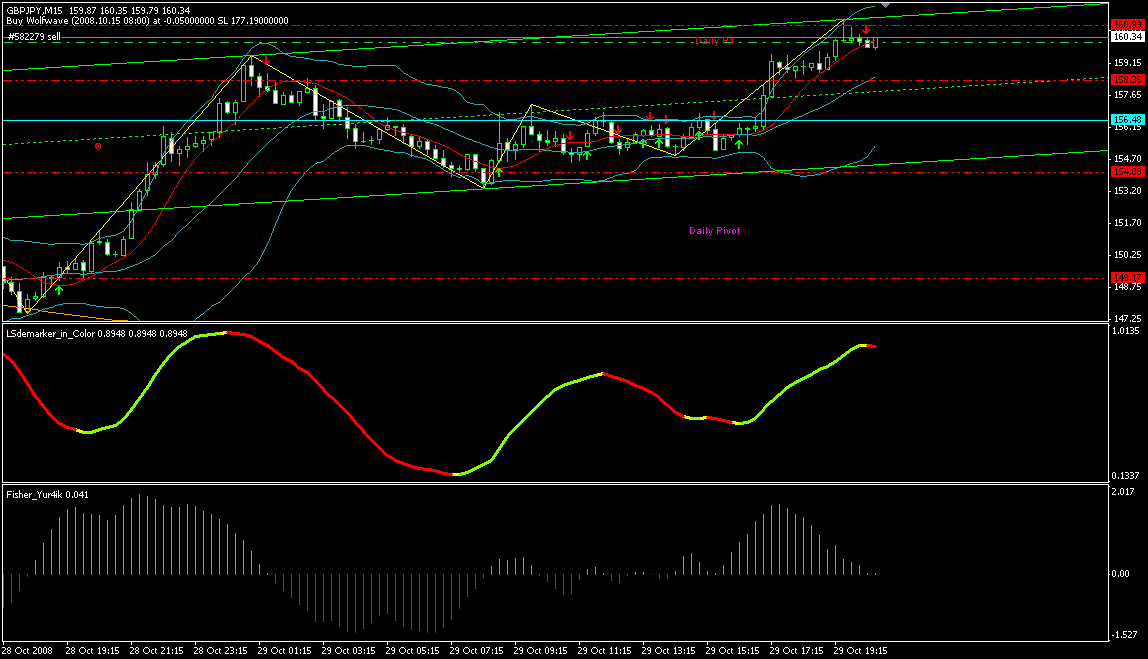Viewport: 1148px width, 659px height.
Task: Click red sell arrow at 28 Oct 23:15 peak
Action: (267, 61)
